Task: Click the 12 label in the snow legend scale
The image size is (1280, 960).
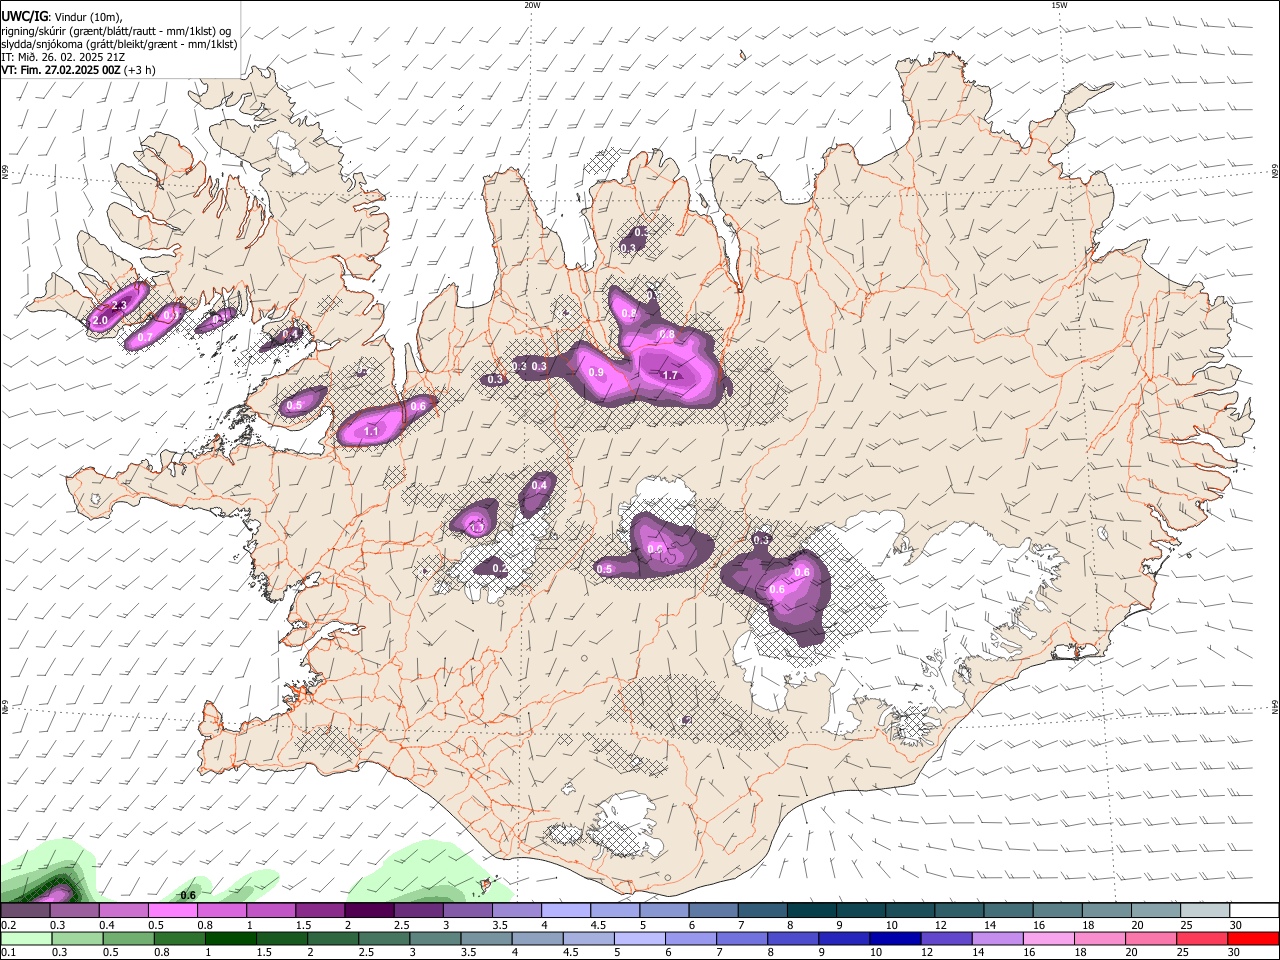Action: (x=940, y=925)
